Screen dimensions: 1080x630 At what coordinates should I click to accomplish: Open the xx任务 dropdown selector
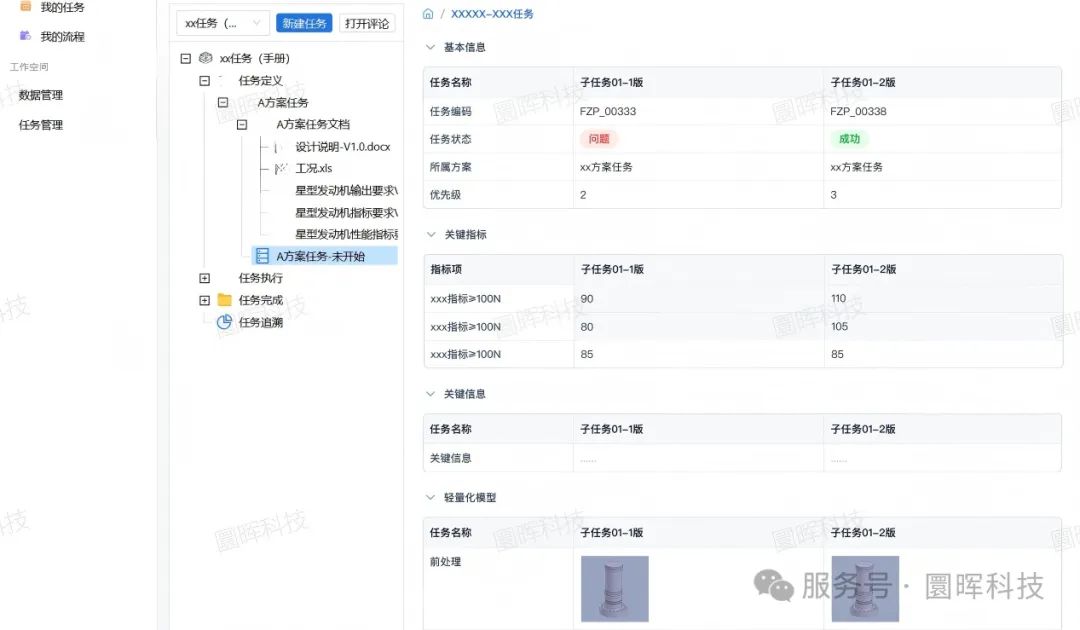(x=223, y=23)
